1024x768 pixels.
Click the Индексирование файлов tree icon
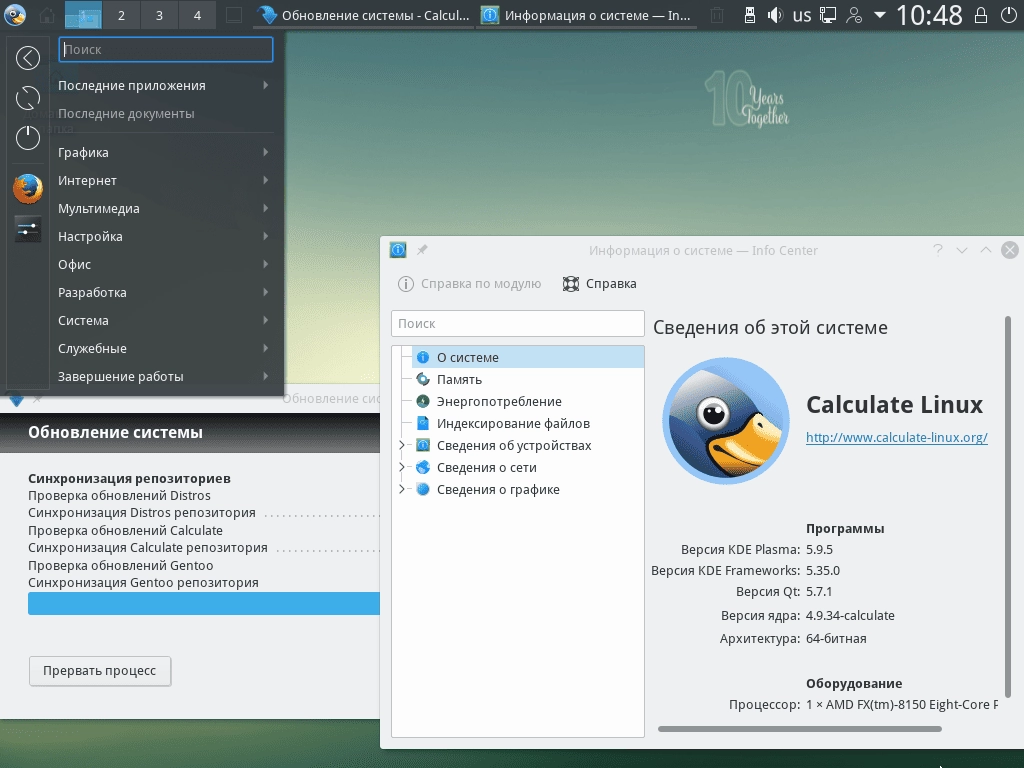[423, 423]
